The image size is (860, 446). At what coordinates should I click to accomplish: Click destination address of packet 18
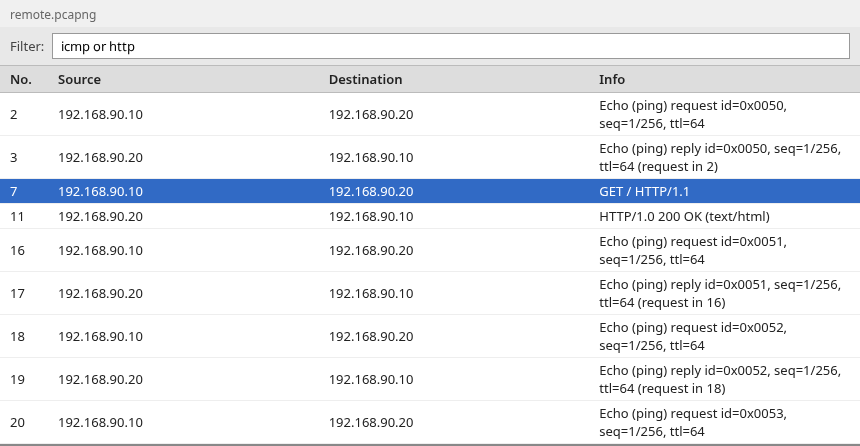(371, 336)
